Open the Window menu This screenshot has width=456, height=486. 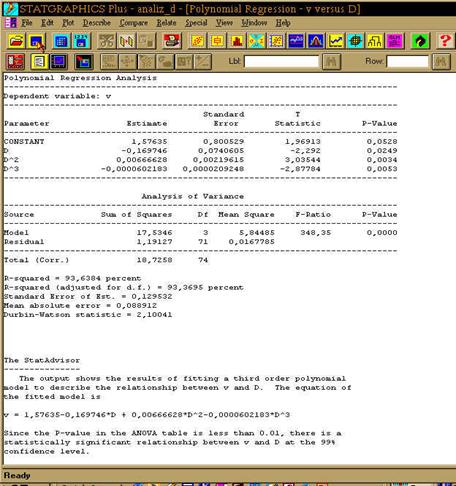(254, 23)
